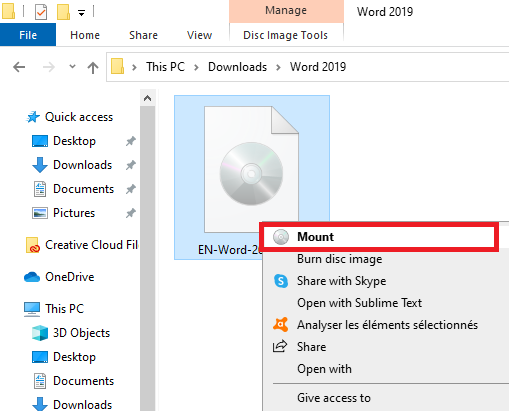Click the OneDrive cloud icon
Screen dimensions: 509x411
coord(32,277)
